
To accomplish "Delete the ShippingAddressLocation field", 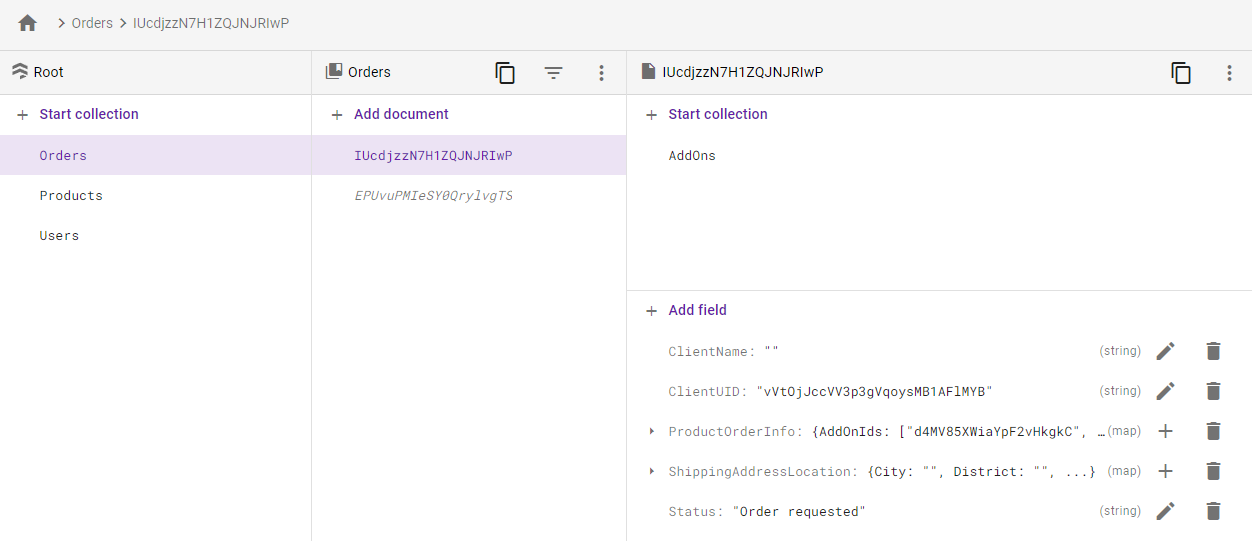I will point(1213,471).
